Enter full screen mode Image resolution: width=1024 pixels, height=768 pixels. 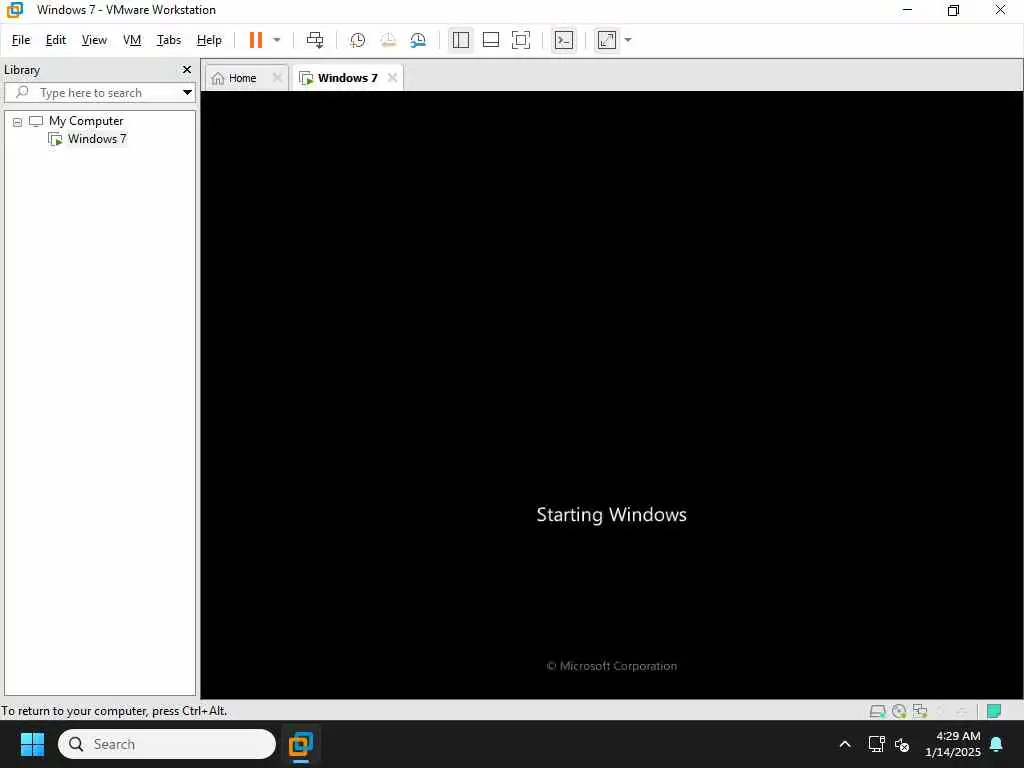coord(520,40)
